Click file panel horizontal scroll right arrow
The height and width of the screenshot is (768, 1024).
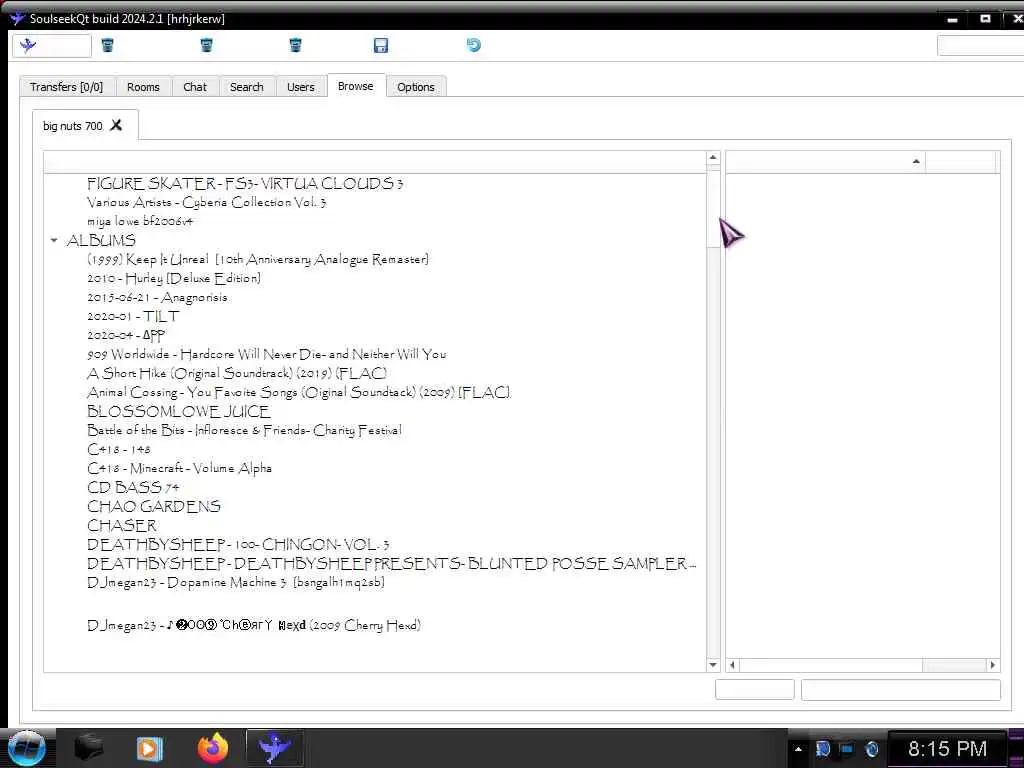[993, 665]
